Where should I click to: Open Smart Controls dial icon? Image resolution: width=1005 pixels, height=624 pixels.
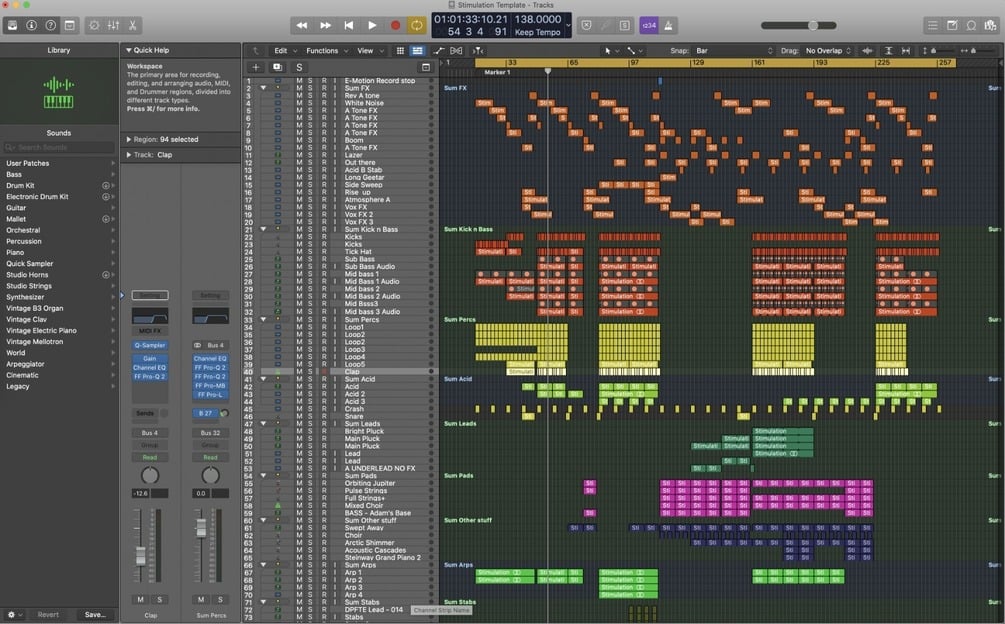94,26
